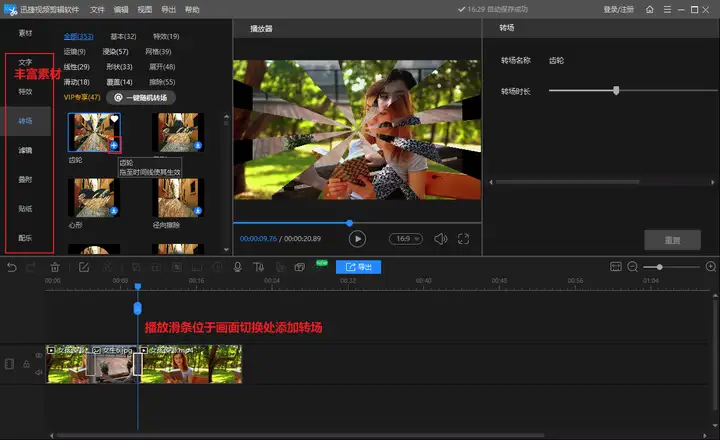Play the preview video
720x440 pixels.
[x=357, y=239]
